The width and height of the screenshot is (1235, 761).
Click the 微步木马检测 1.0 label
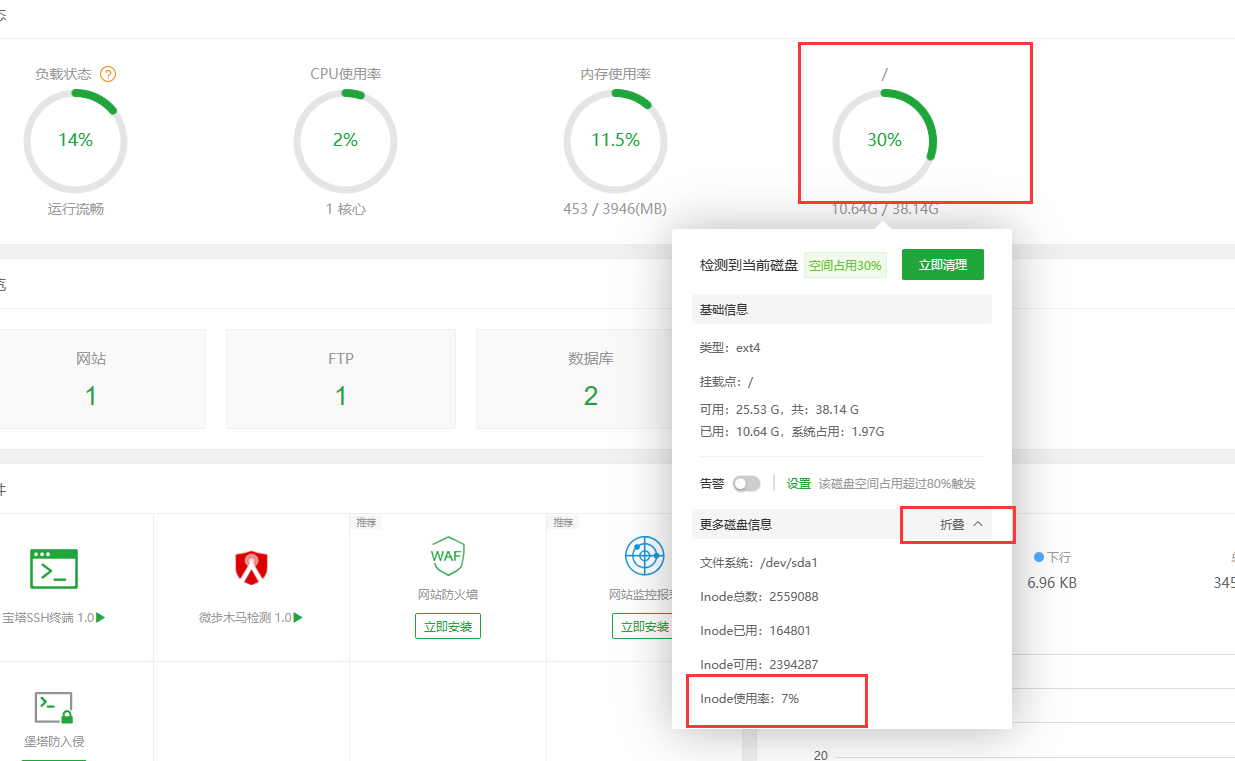coord(251,618)
